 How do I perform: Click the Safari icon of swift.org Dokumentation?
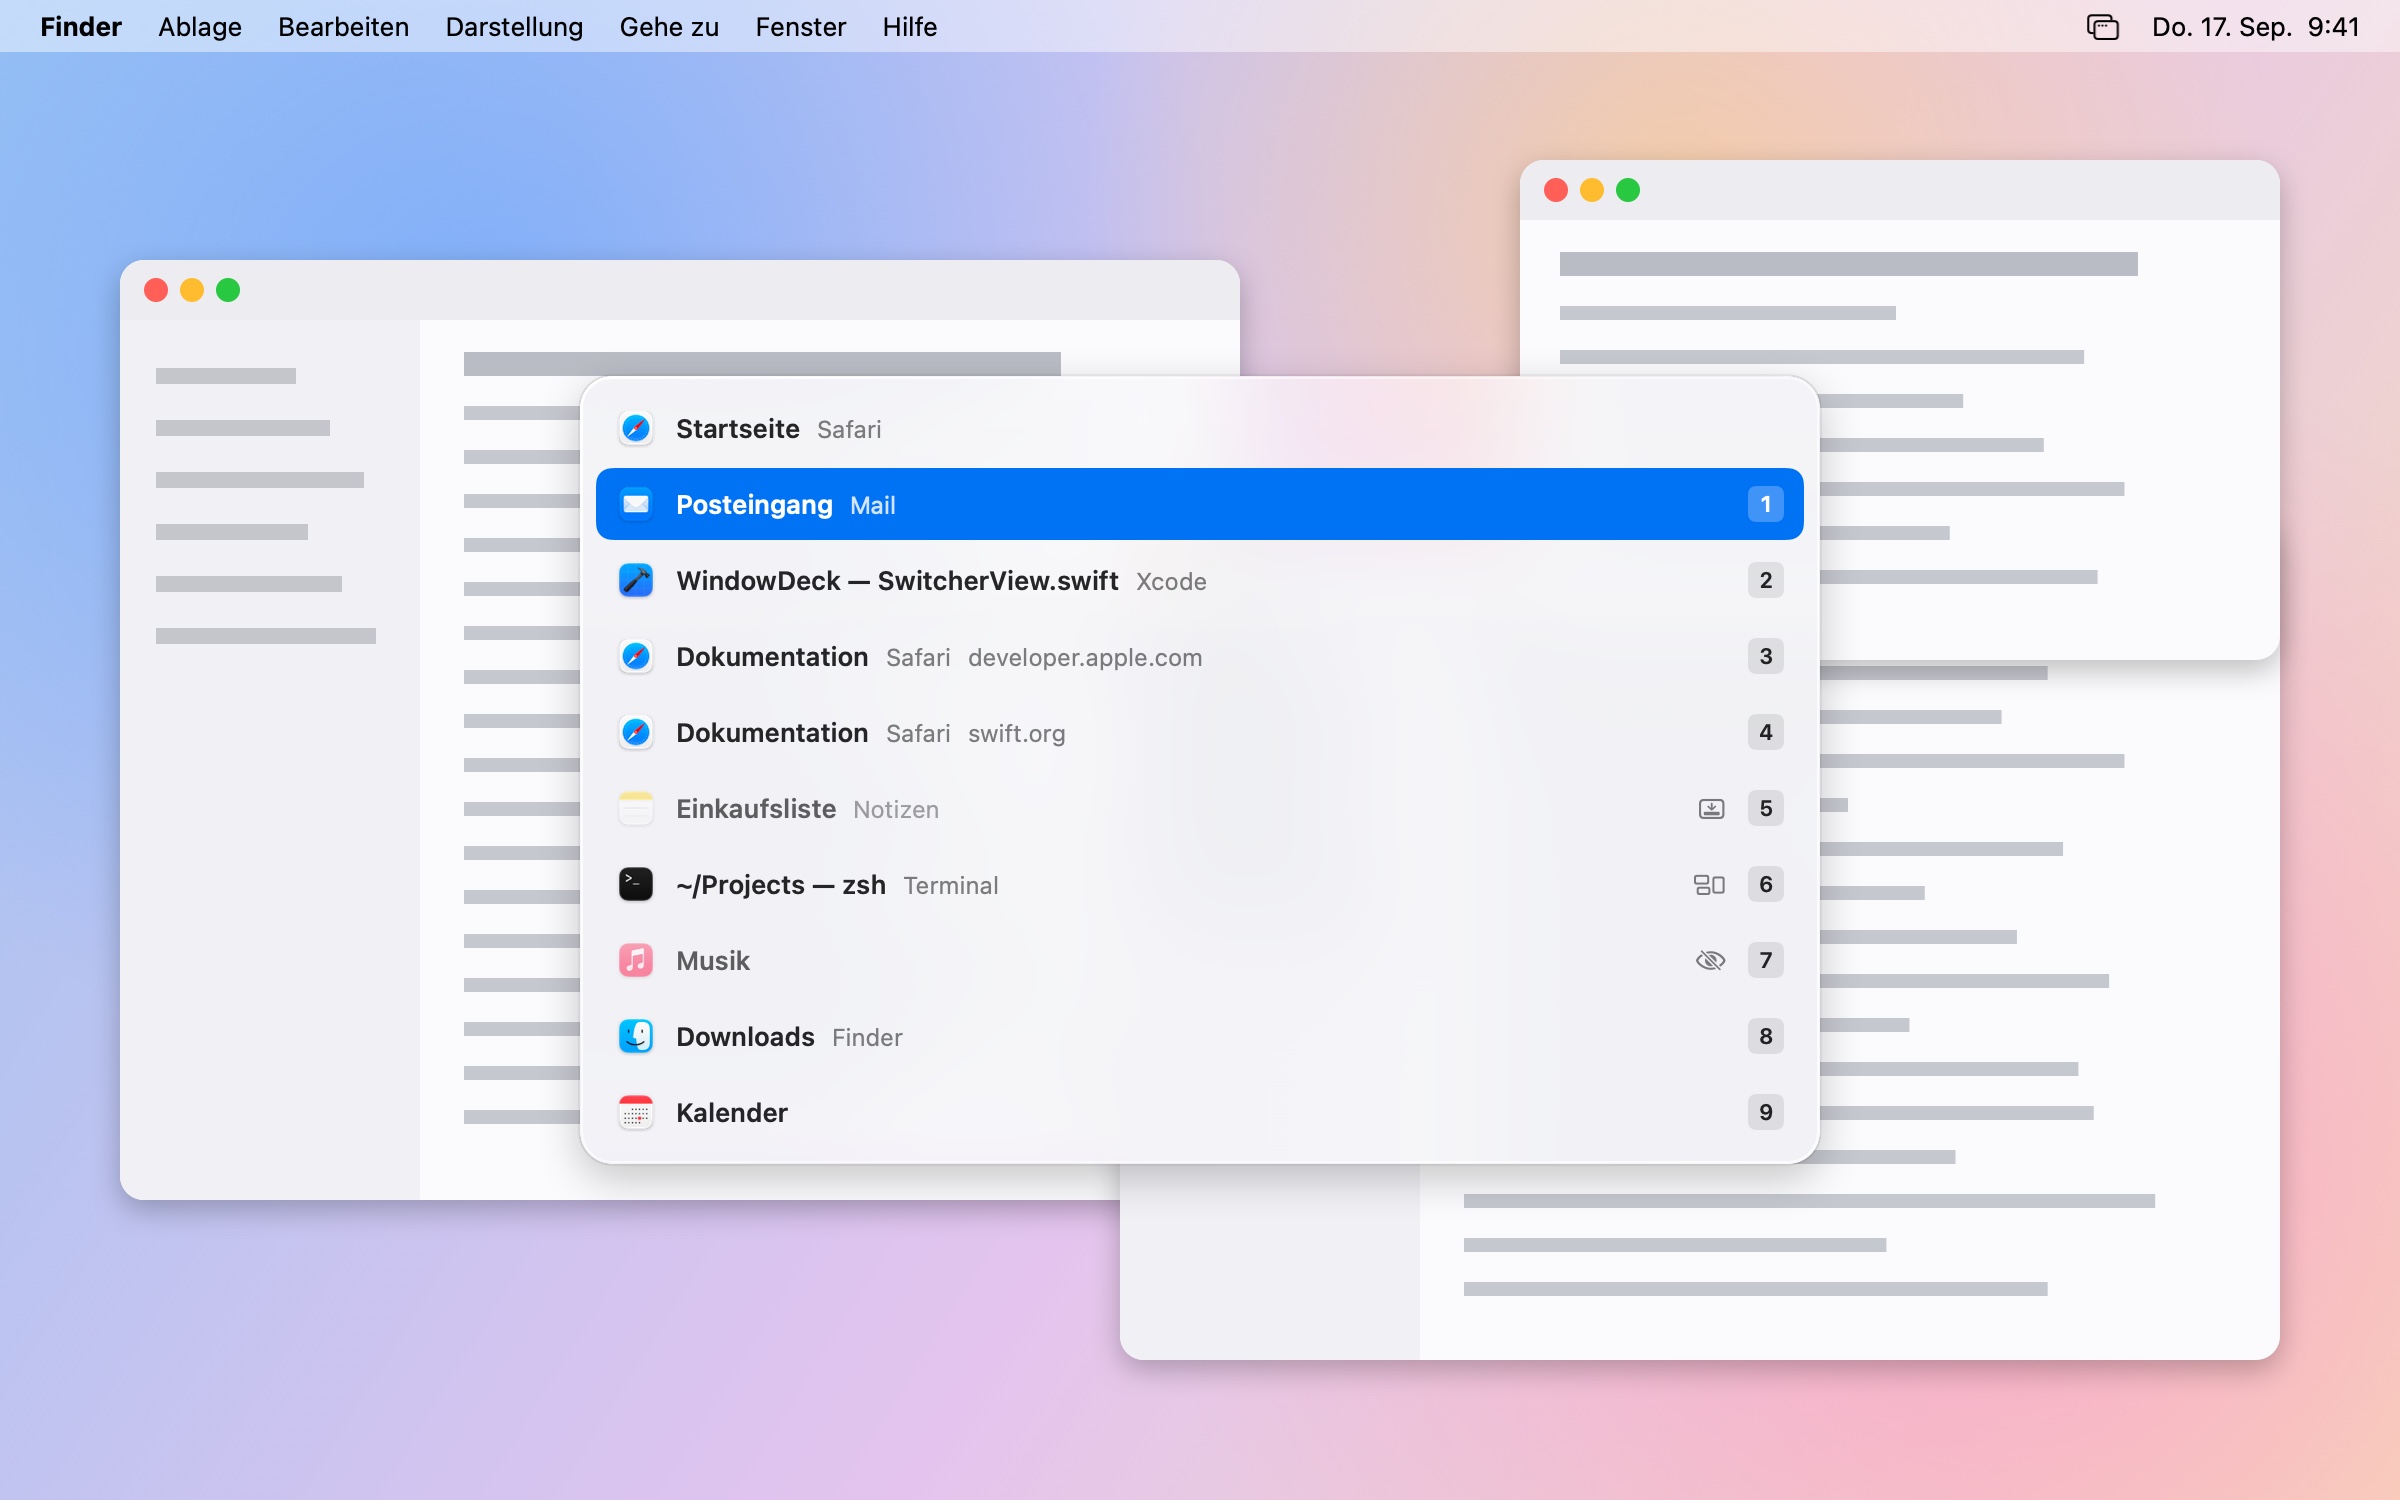(636, 733)
